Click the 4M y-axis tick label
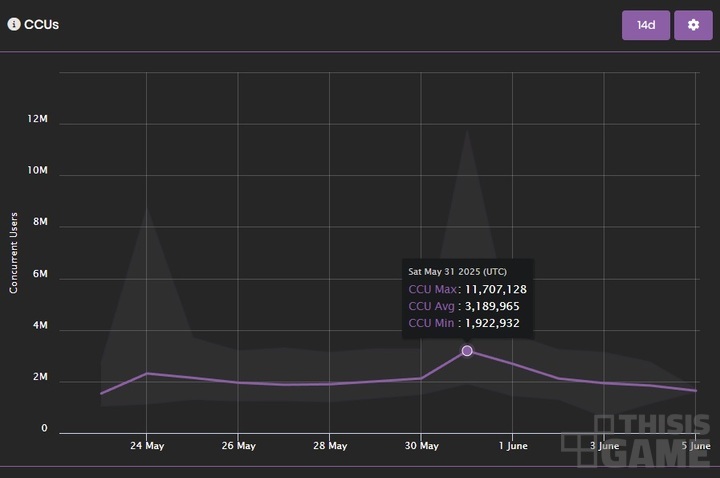The image size is (720, 478). click(40, 326)
